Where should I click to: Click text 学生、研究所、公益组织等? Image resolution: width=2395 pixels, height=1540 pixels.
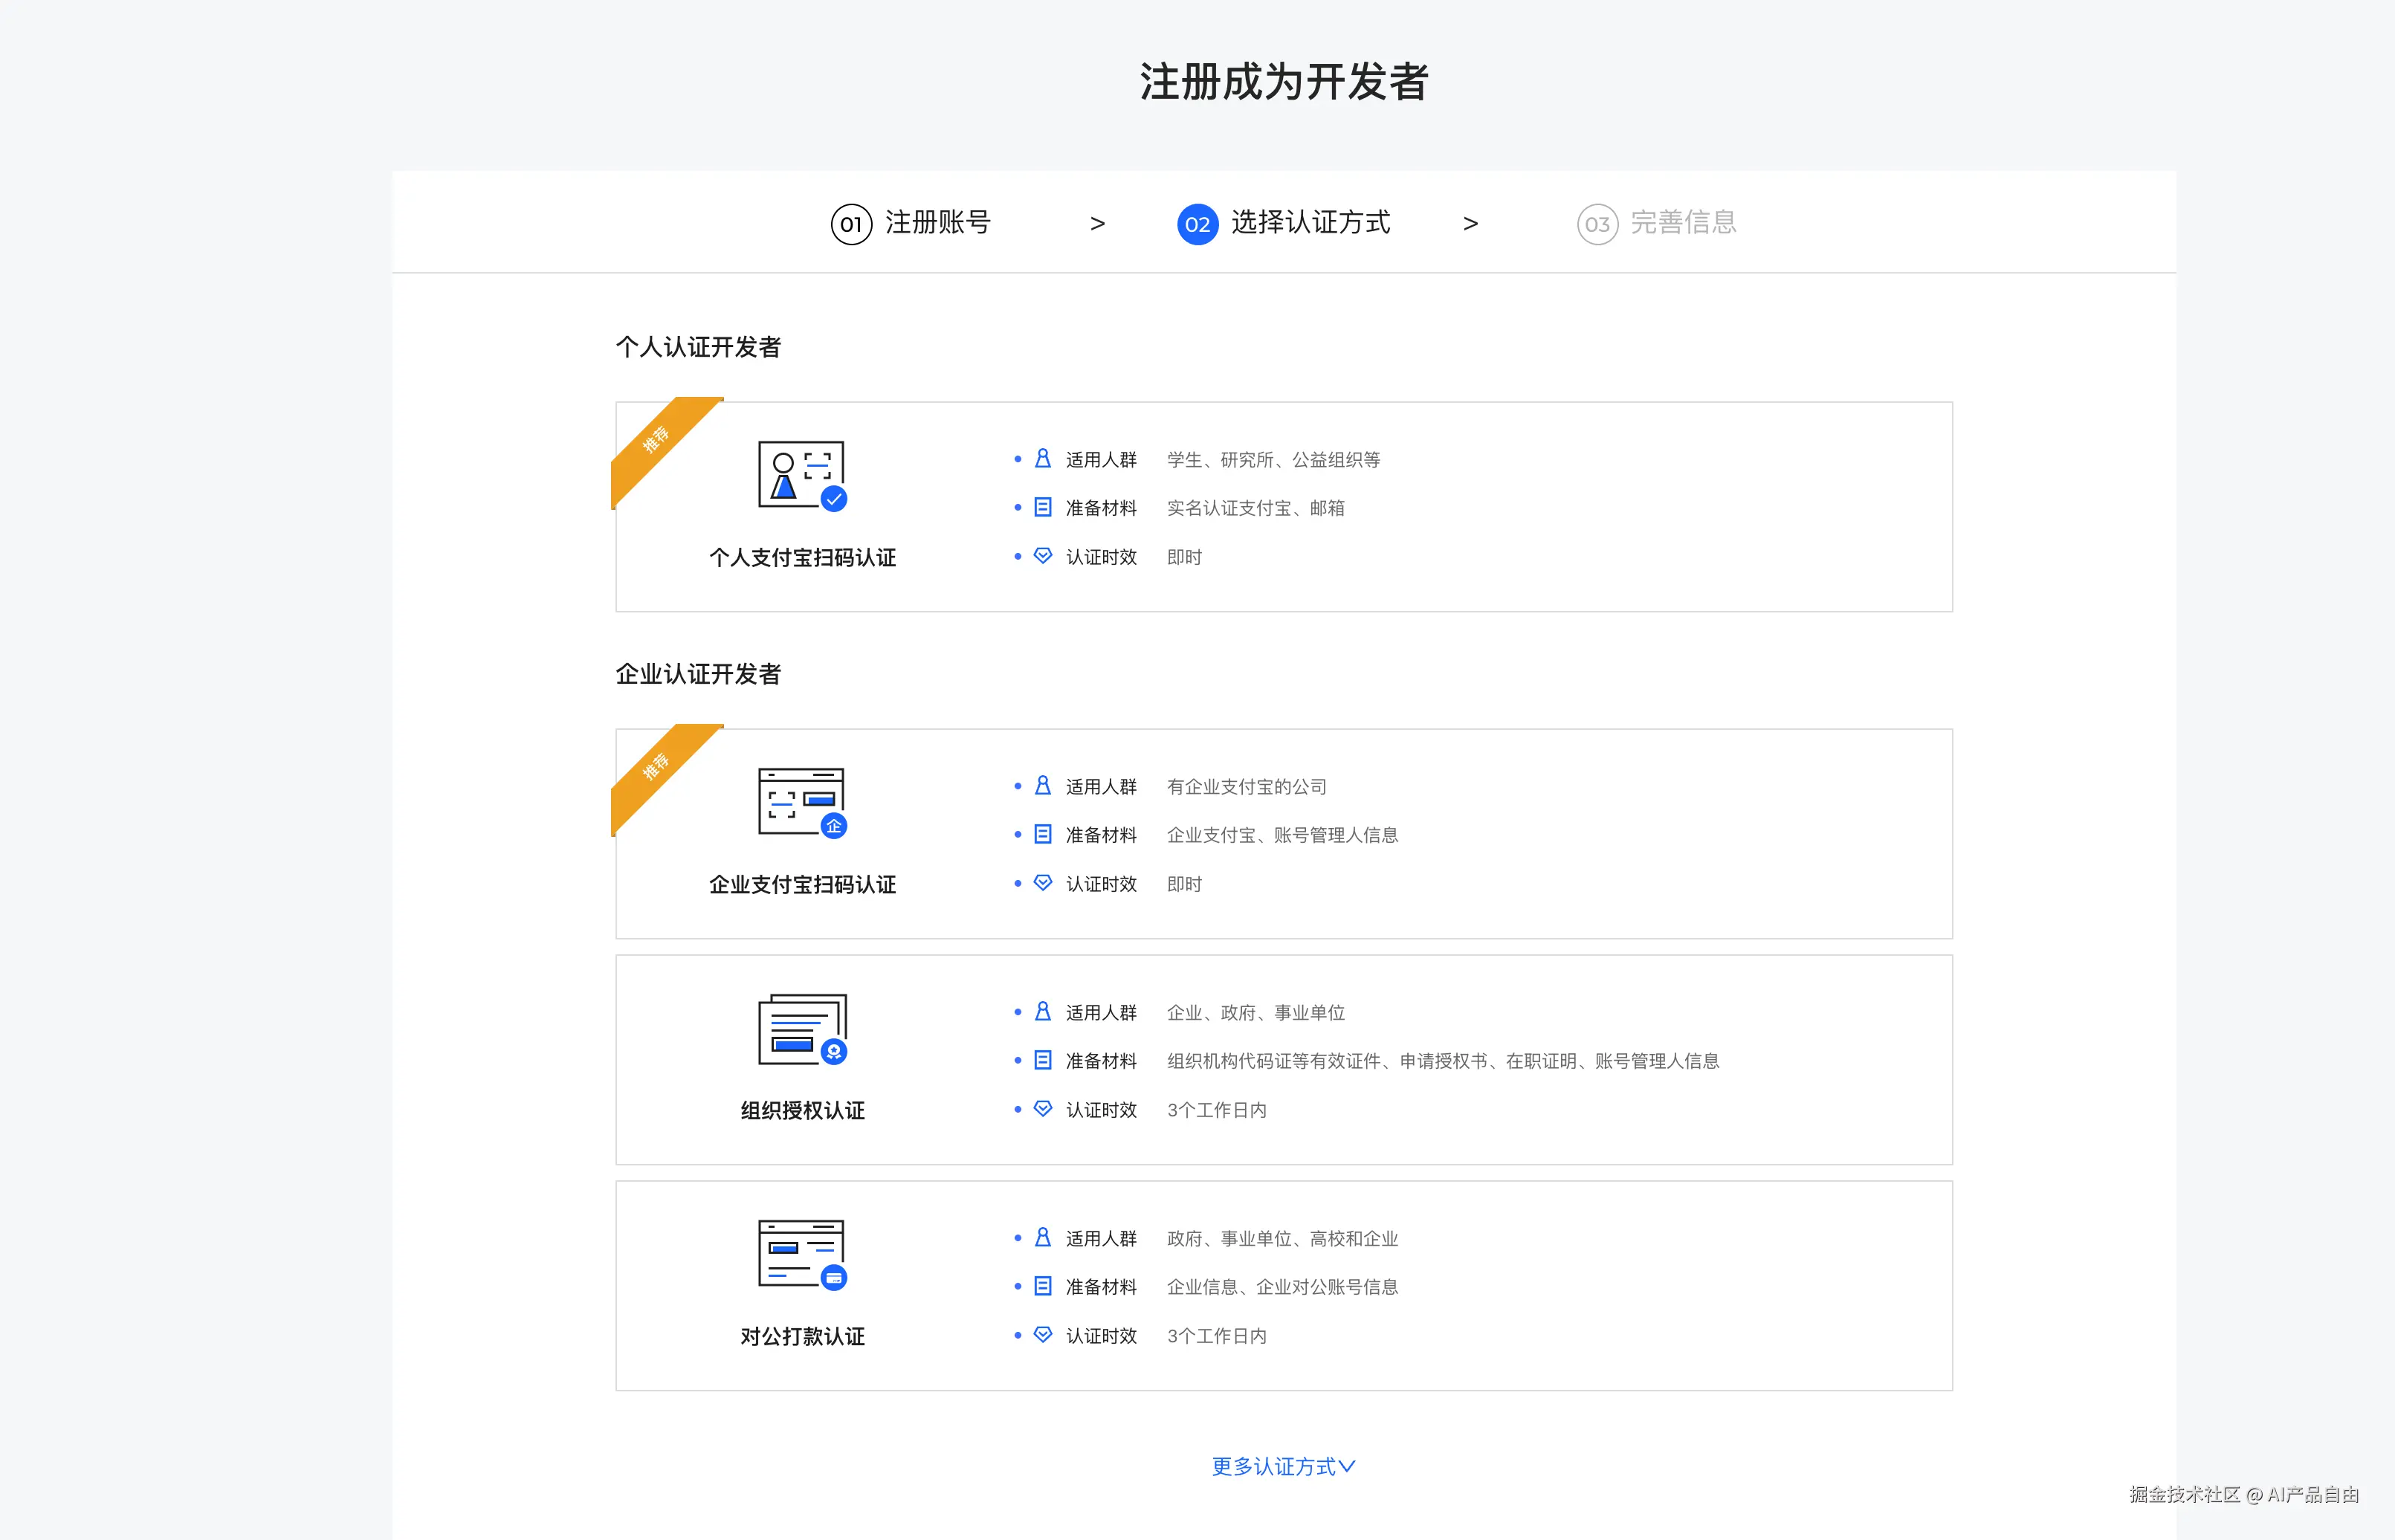pos(1273,460)
